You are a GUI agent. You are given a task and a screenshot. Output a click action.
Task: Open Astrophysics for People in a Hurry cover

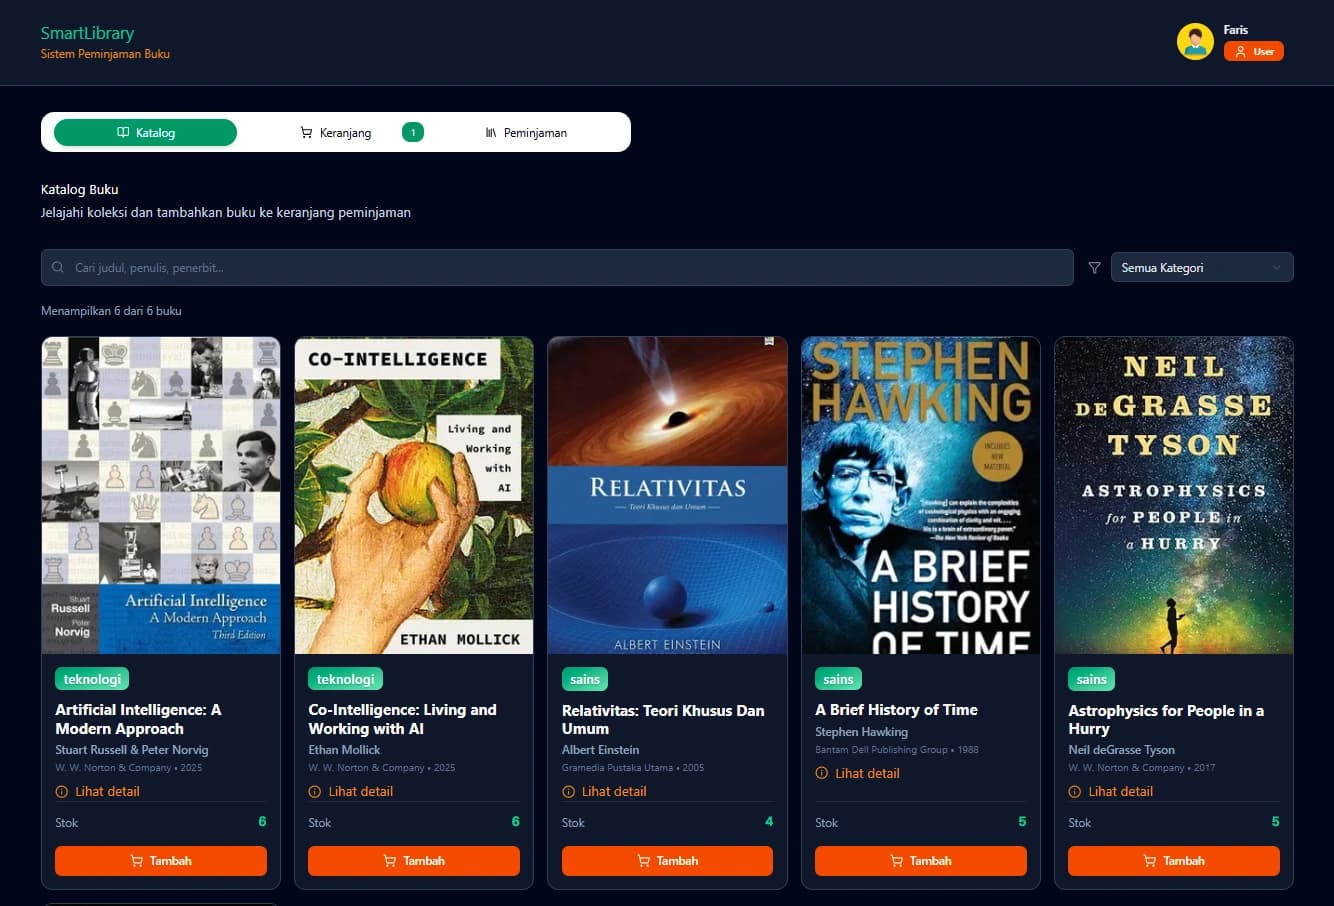click(1174, 495)
